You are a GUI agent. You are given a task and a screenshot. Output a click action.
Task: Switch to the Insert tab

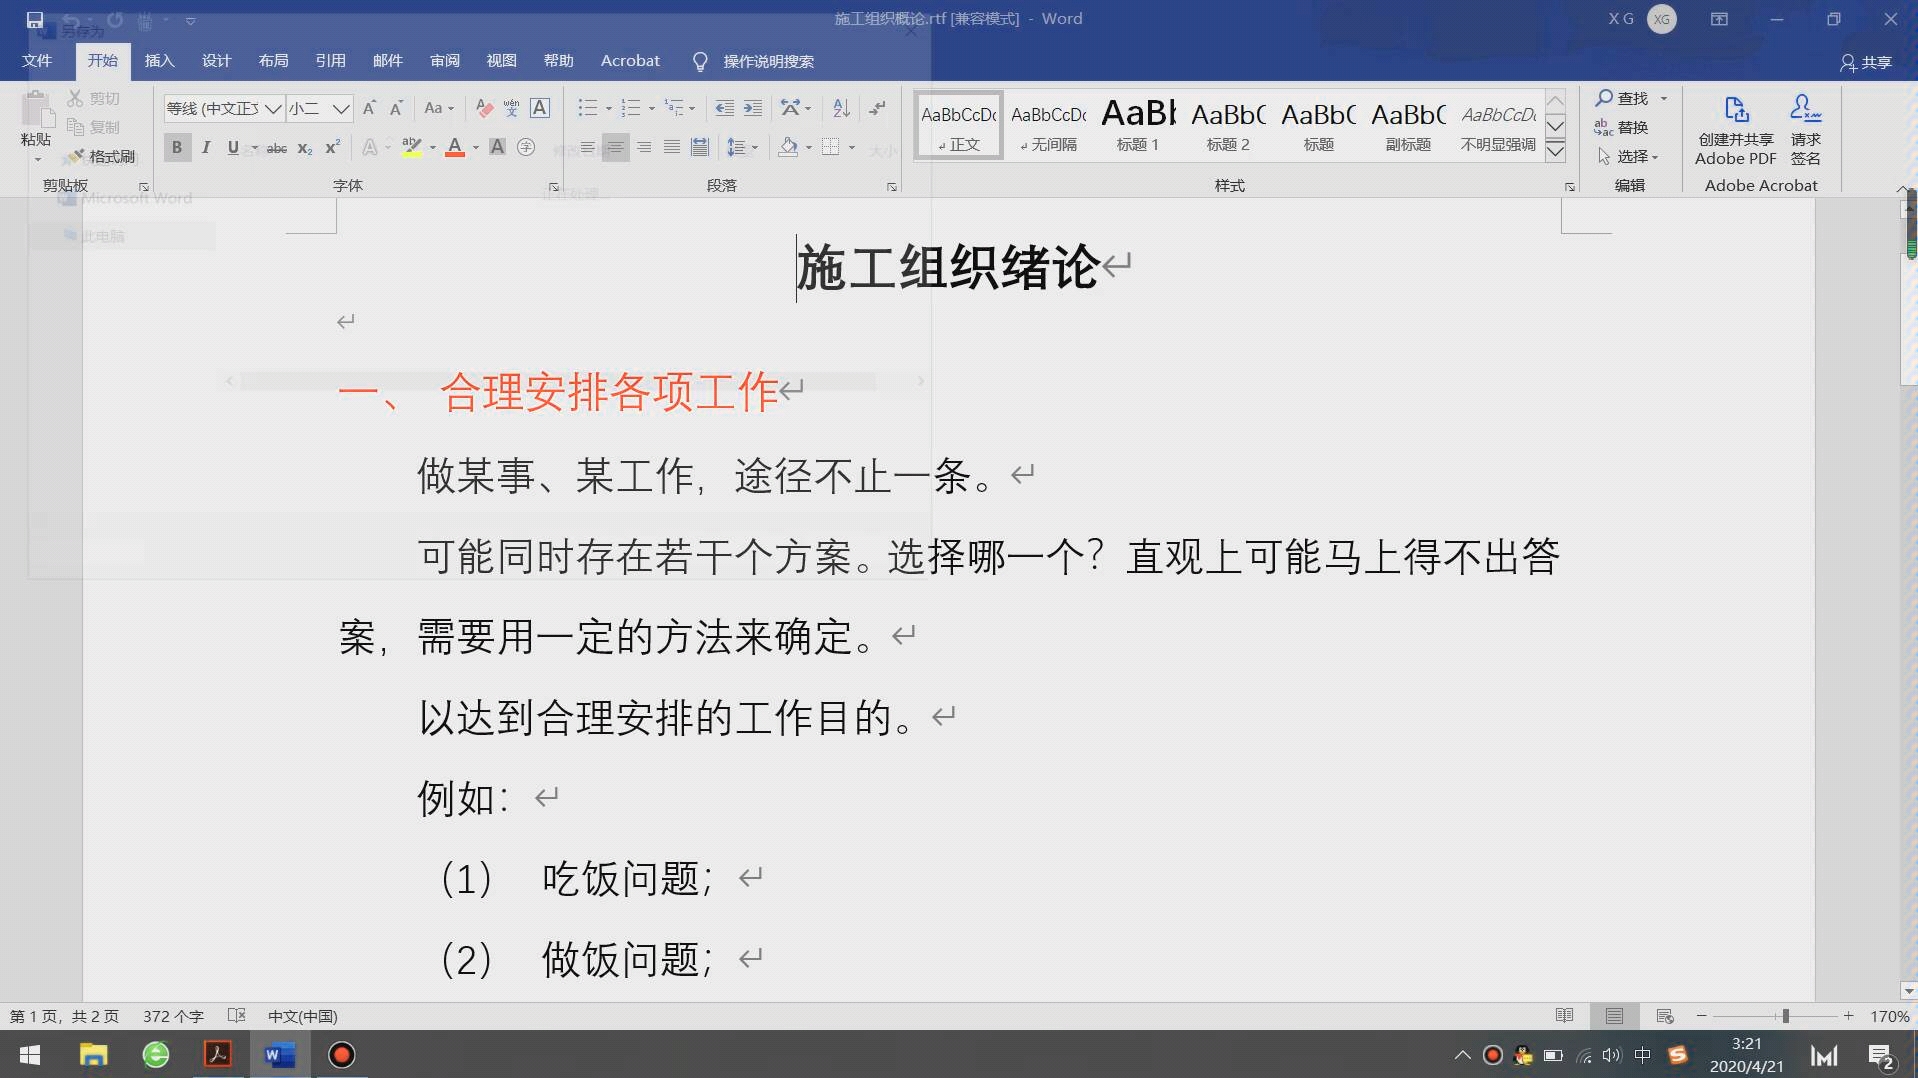click(159, 61)
